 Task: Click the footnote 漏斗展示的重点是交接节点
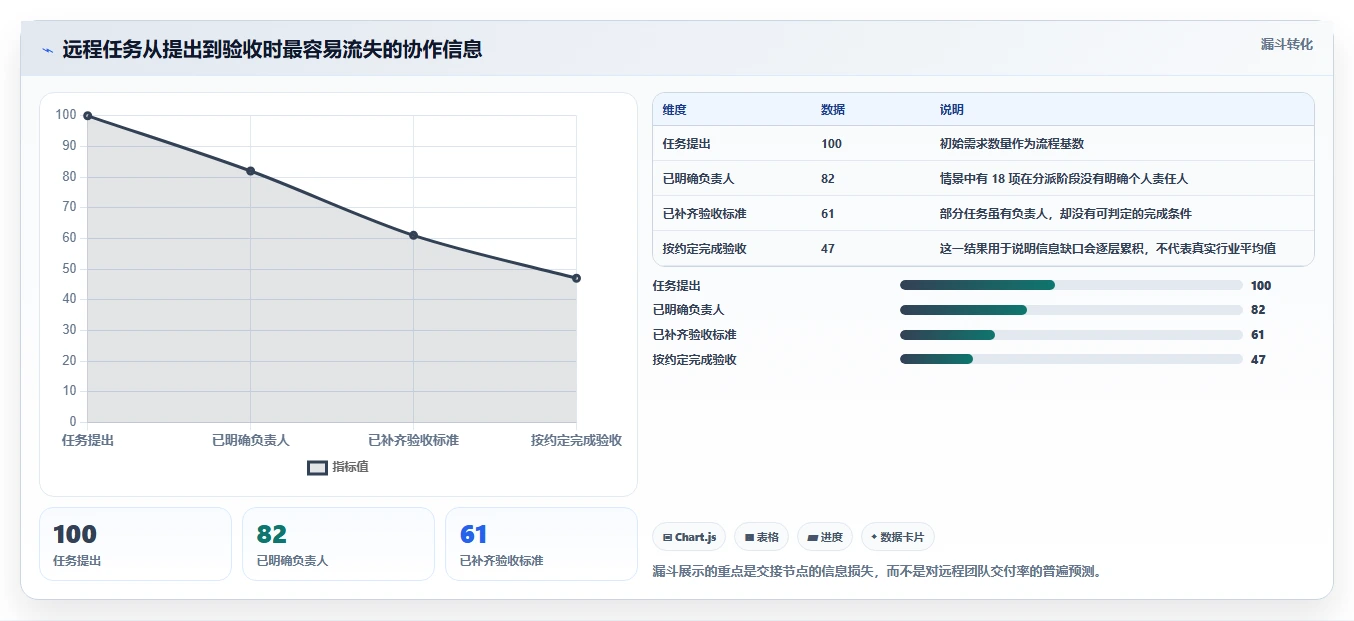[876, 573]
